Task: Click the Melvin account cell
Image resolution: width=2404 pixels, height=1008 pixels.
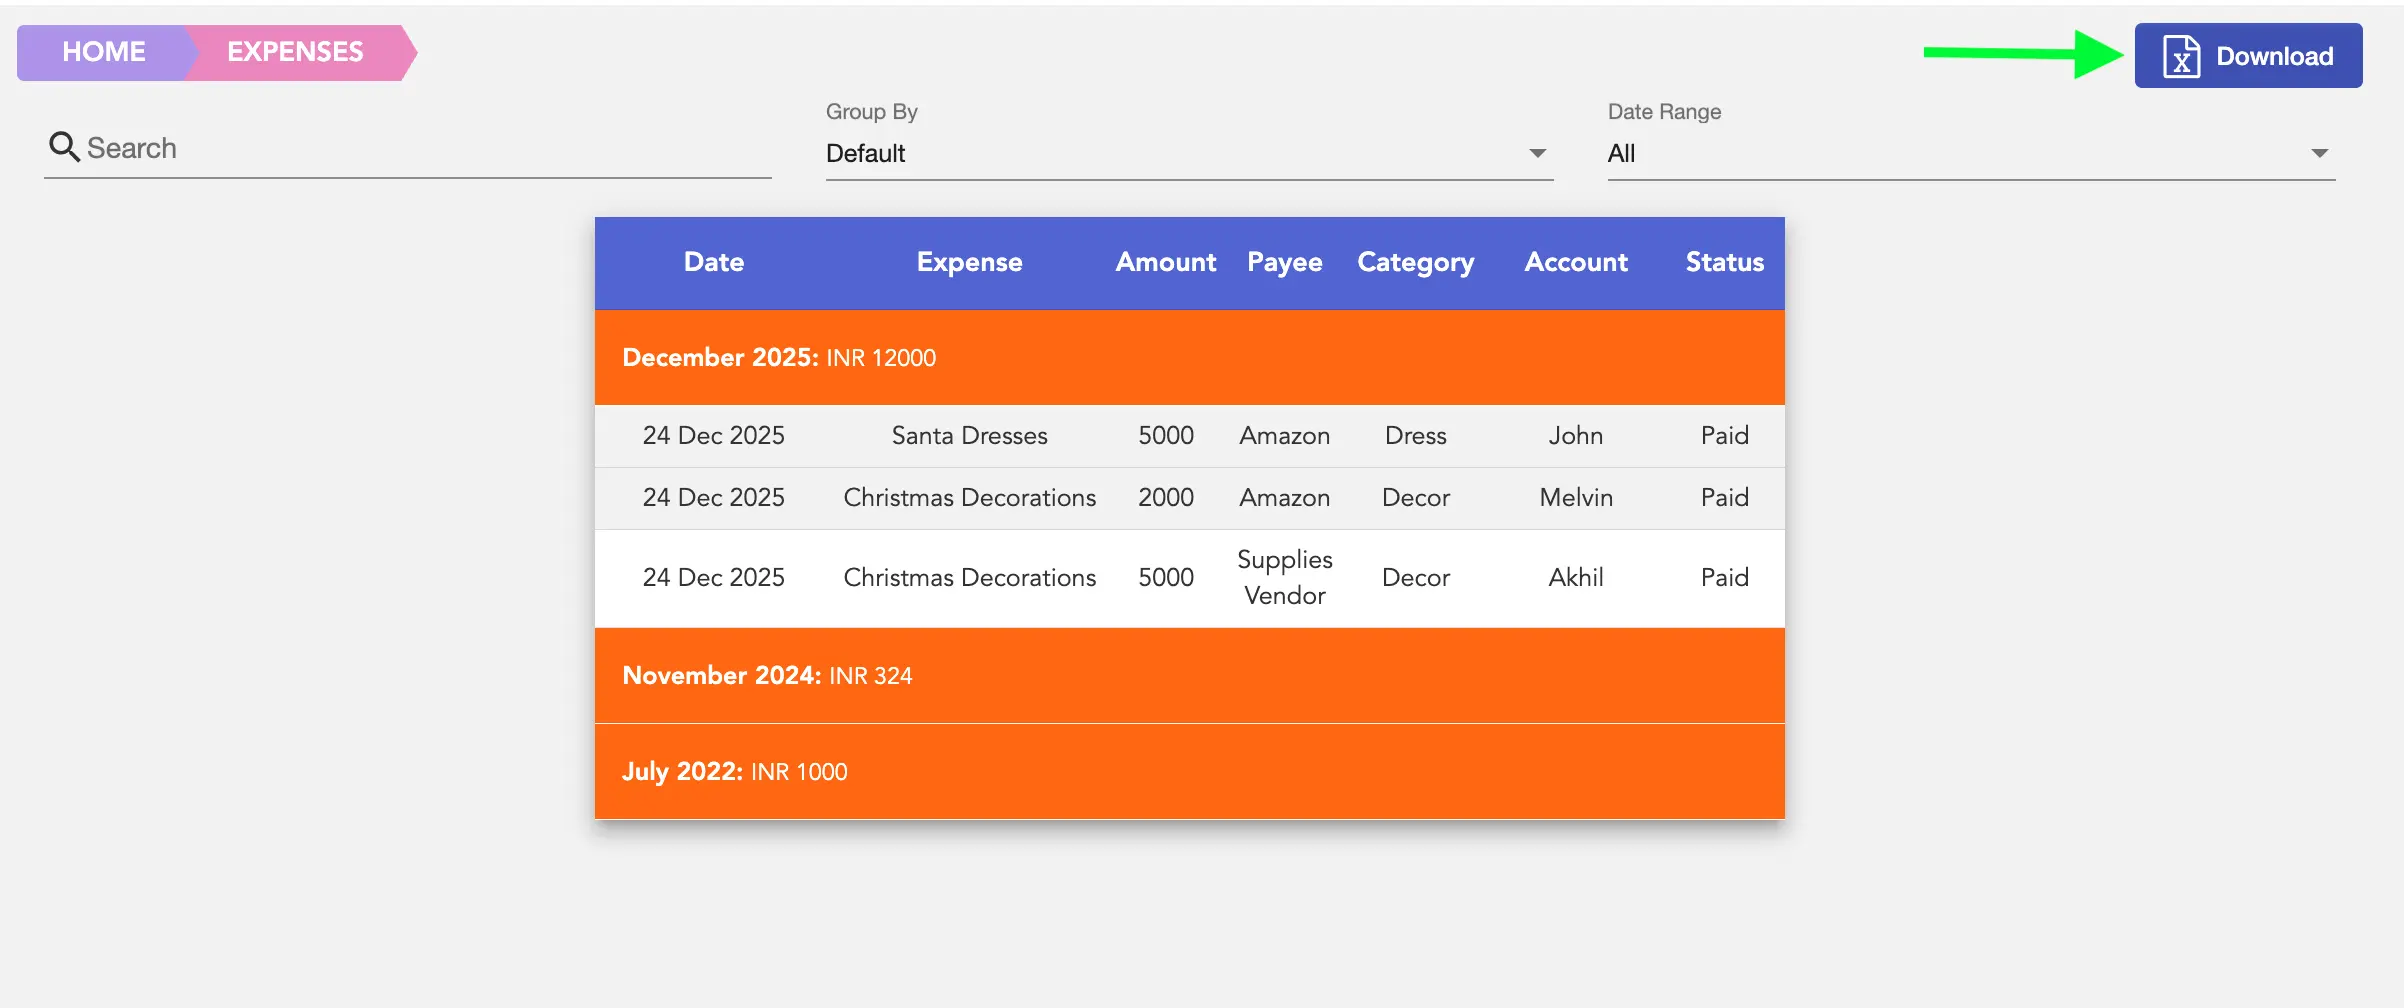Action: (1576, 497)
